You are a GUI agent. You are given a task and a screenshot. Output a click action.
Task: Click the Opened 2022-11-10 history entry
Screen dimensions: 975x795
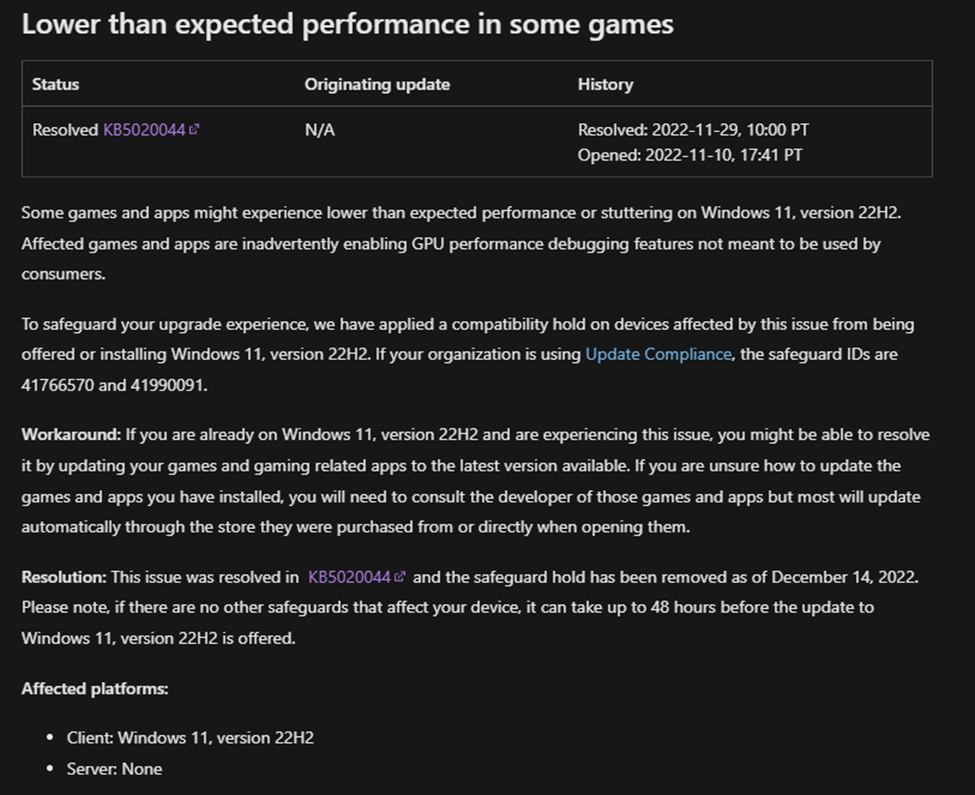pyautogui.click(x=690, y=155)
